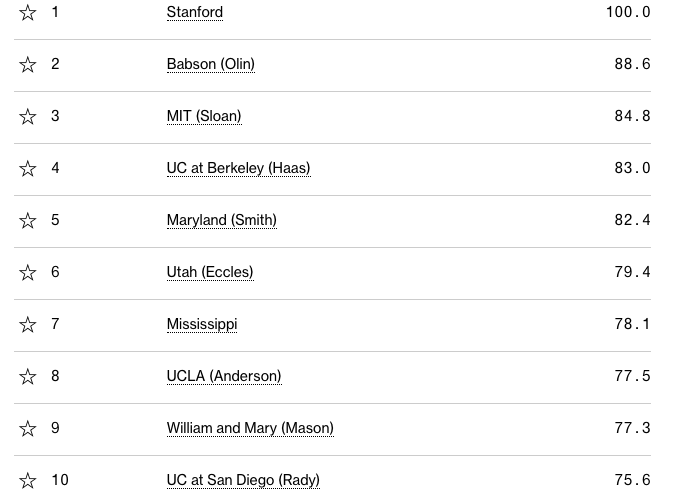Click the Mississippi school link
This screenshot has width=673, height=492.
[202, 325]
